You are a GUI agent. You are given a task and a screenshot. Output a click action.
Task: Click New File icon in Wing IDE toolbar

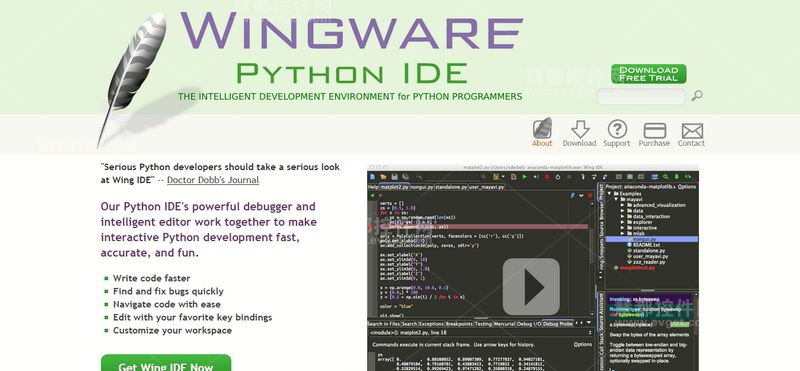(x=372, y=177)
